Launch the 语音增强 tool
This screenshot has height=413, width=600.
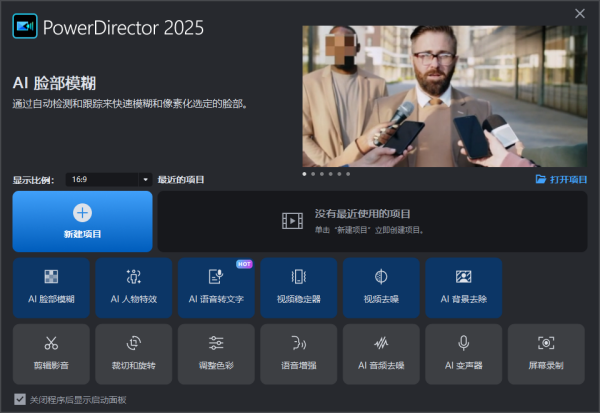click(x=298, y=354)
